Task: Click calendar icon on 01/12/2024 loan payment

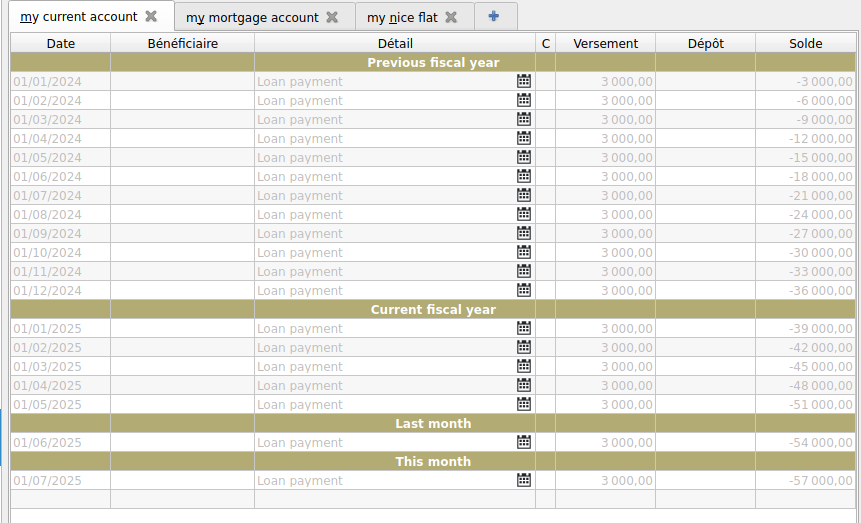Action: click(x=524, y=290)
